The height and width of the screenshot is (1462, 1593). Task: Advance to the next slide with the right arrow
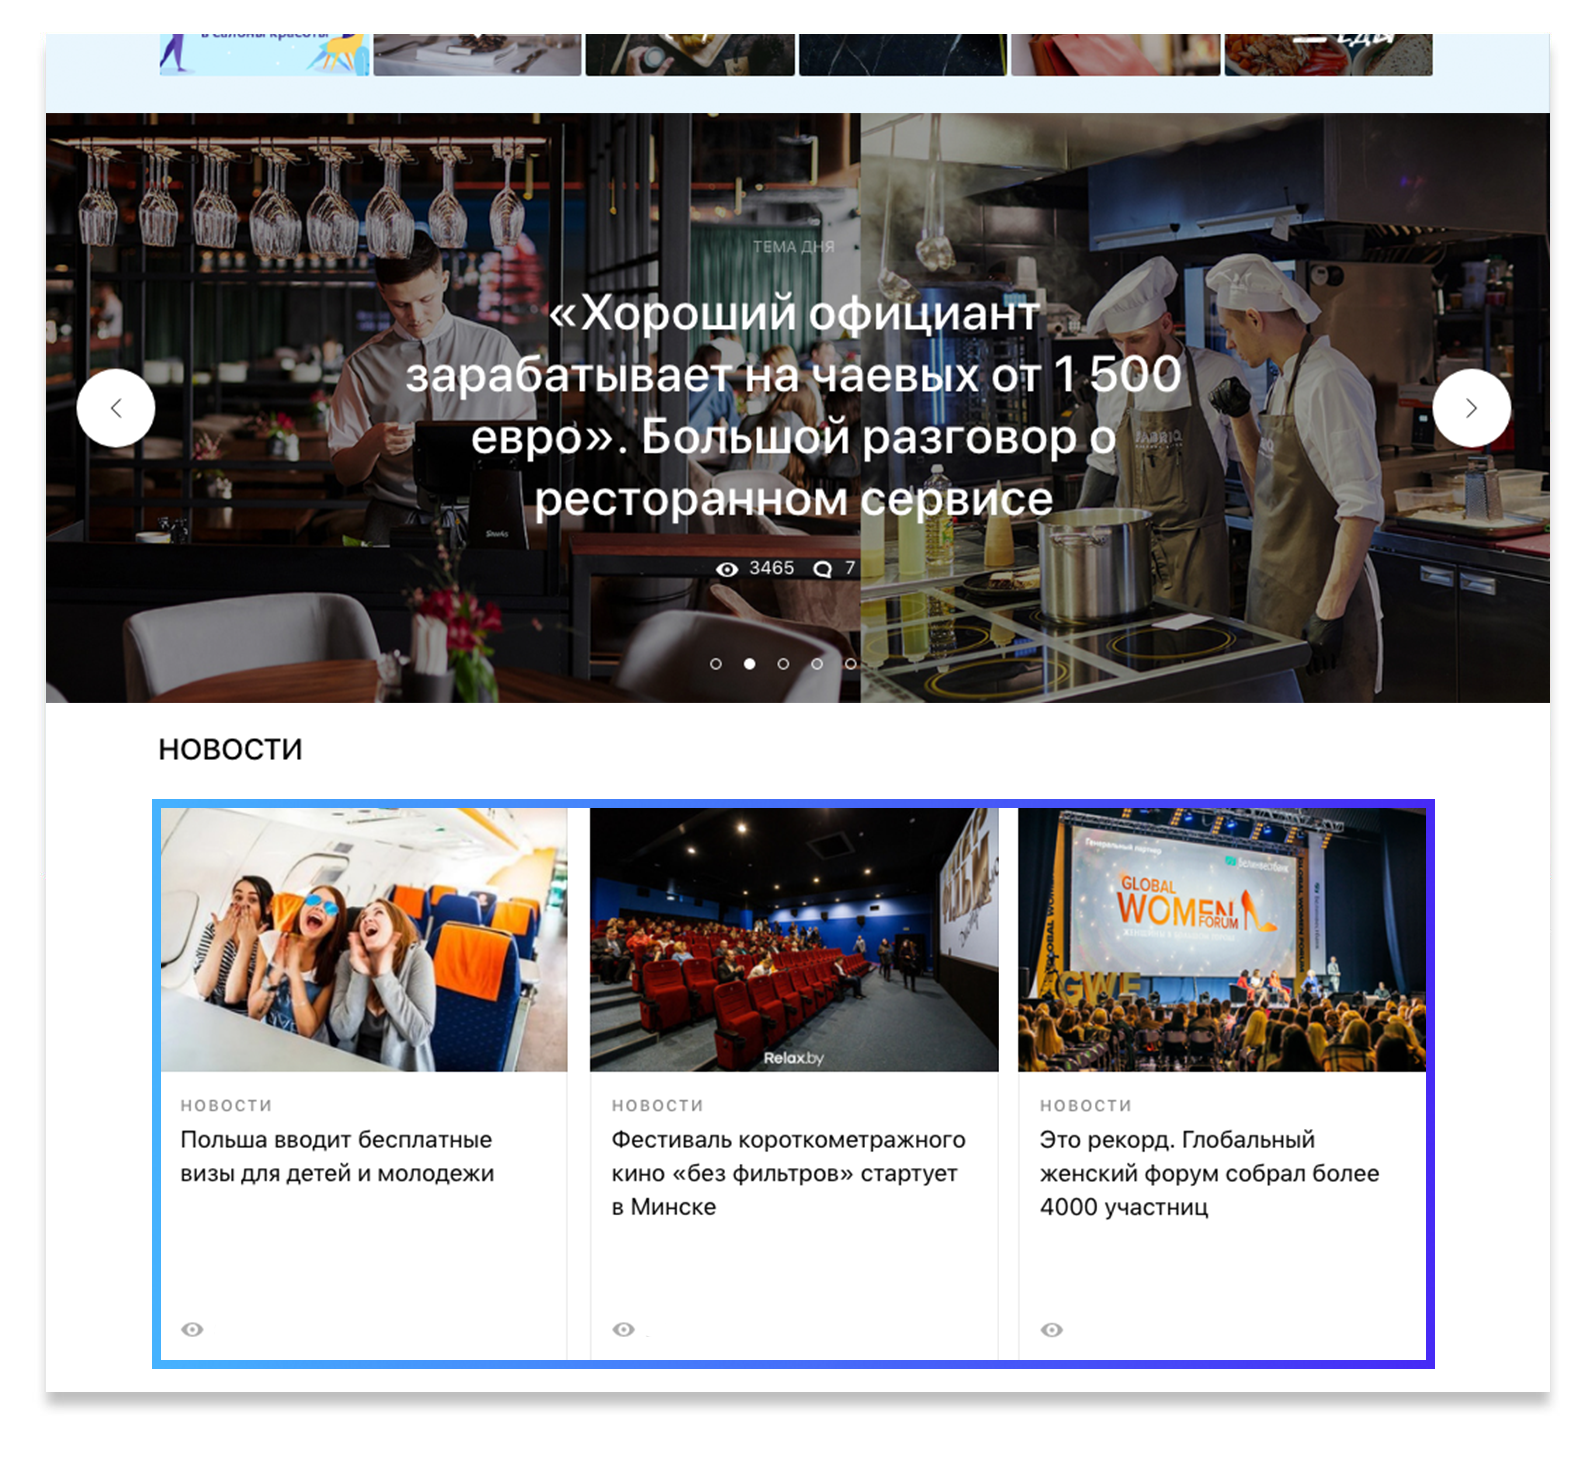pyautogui.click(x=1471, y=408)
